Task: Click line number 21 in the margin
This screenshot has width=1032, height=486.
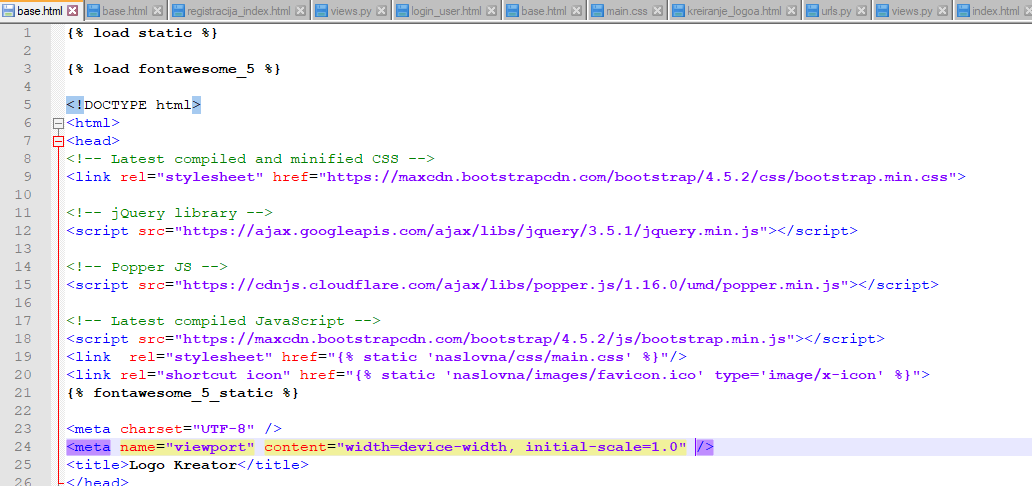Action: (x=22, y=393)
